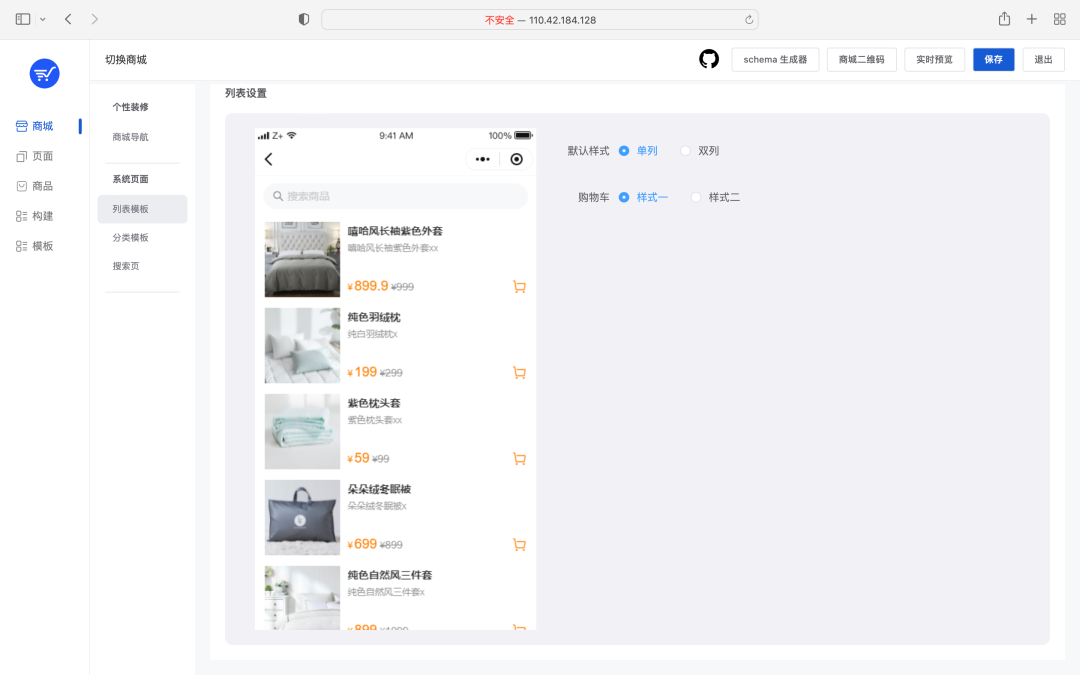Screen dimensions: 1080x675
Task: Go forward with the browser forward arrow
Action: pos(94,19)
